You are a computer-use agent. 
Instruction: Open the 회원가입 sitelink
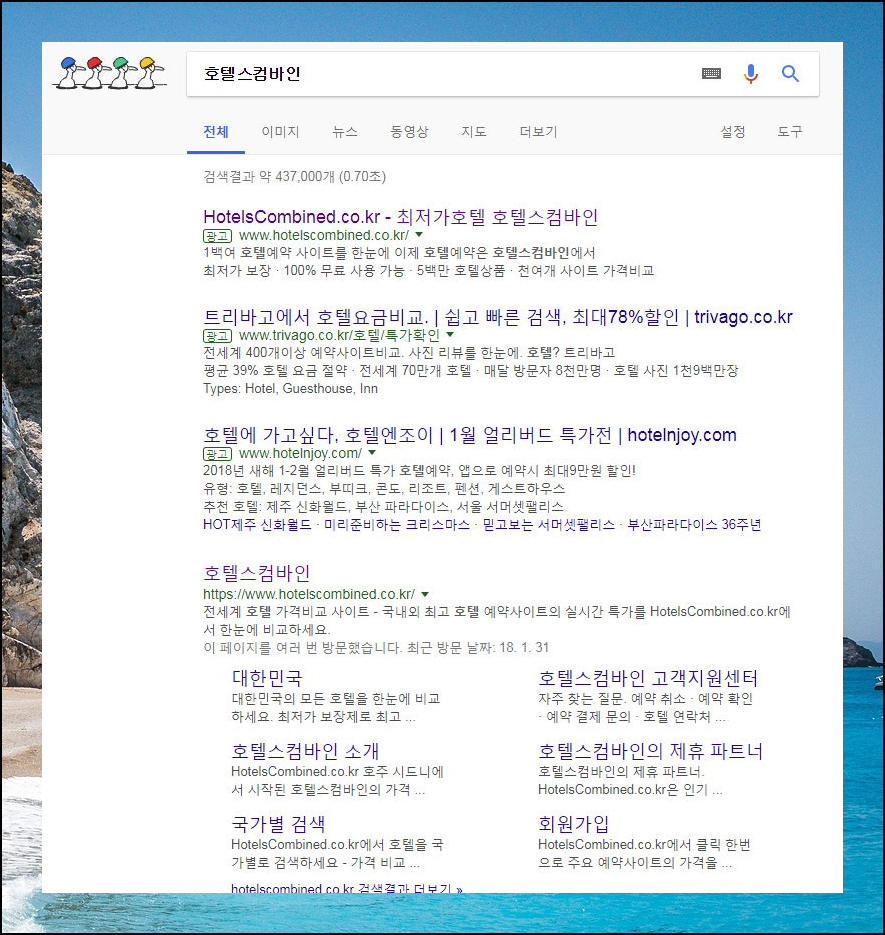click(573, 825)
